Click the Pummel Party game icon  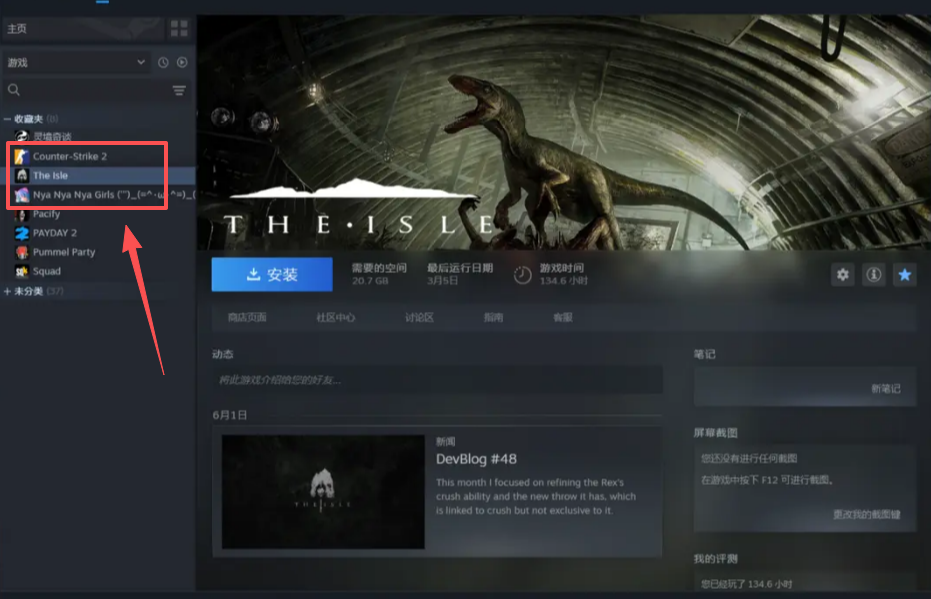pos(22,252)
